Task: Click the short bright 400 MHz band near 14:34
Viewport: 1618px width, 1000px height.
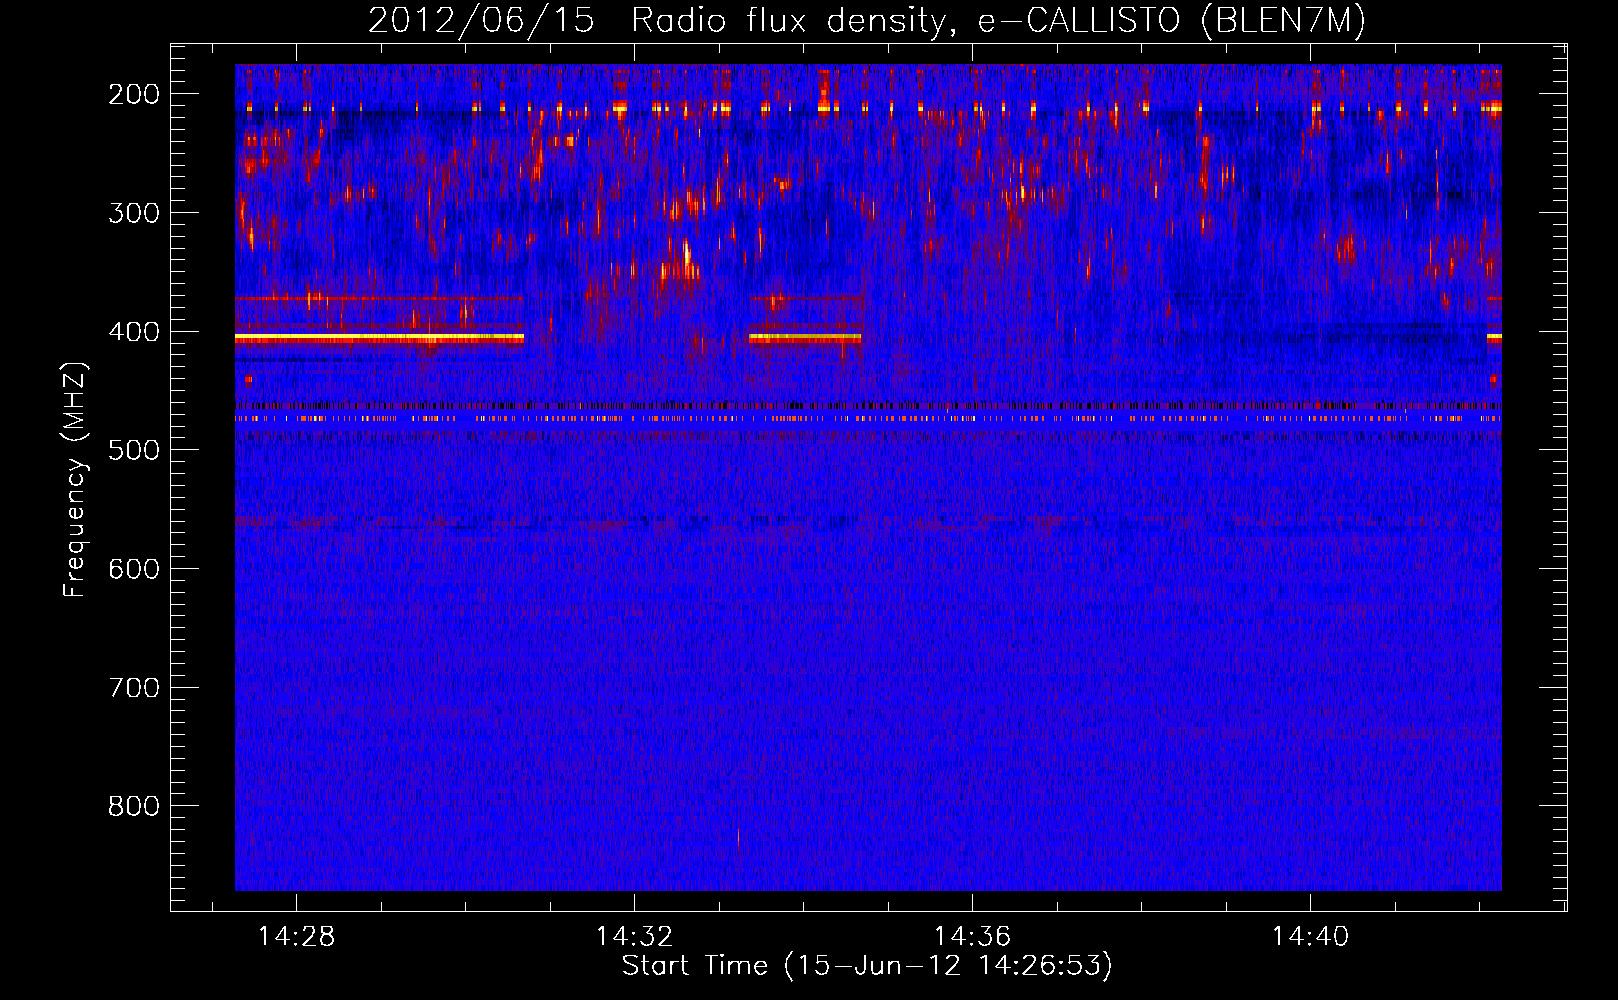Action: (805, 338)
